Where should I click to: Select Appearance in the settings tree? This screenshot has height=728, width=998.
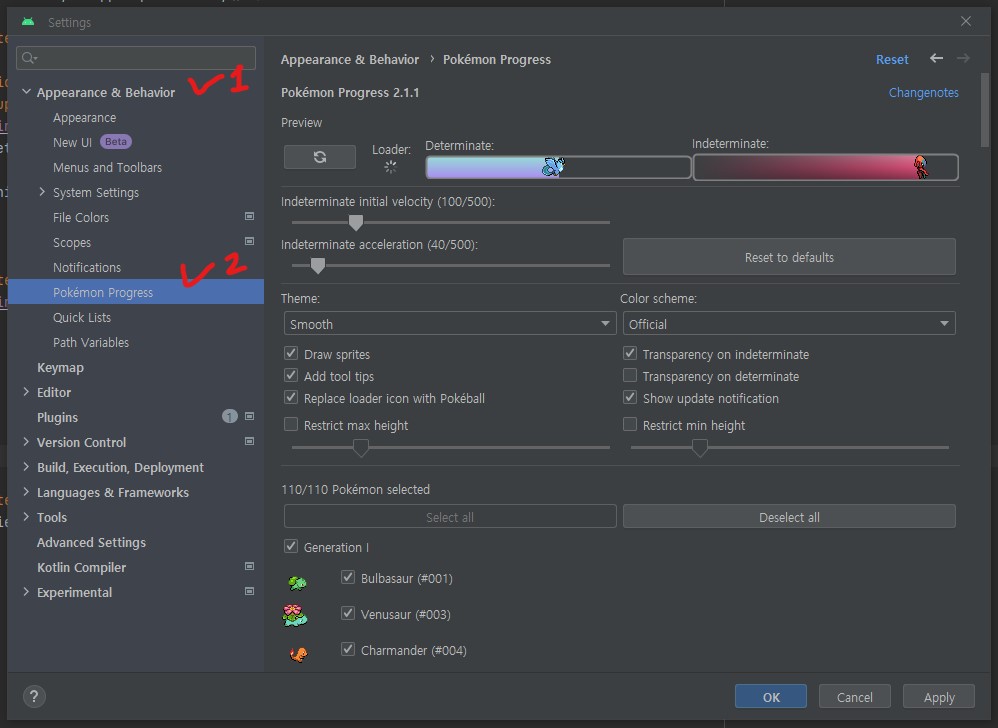pos(85,118)
